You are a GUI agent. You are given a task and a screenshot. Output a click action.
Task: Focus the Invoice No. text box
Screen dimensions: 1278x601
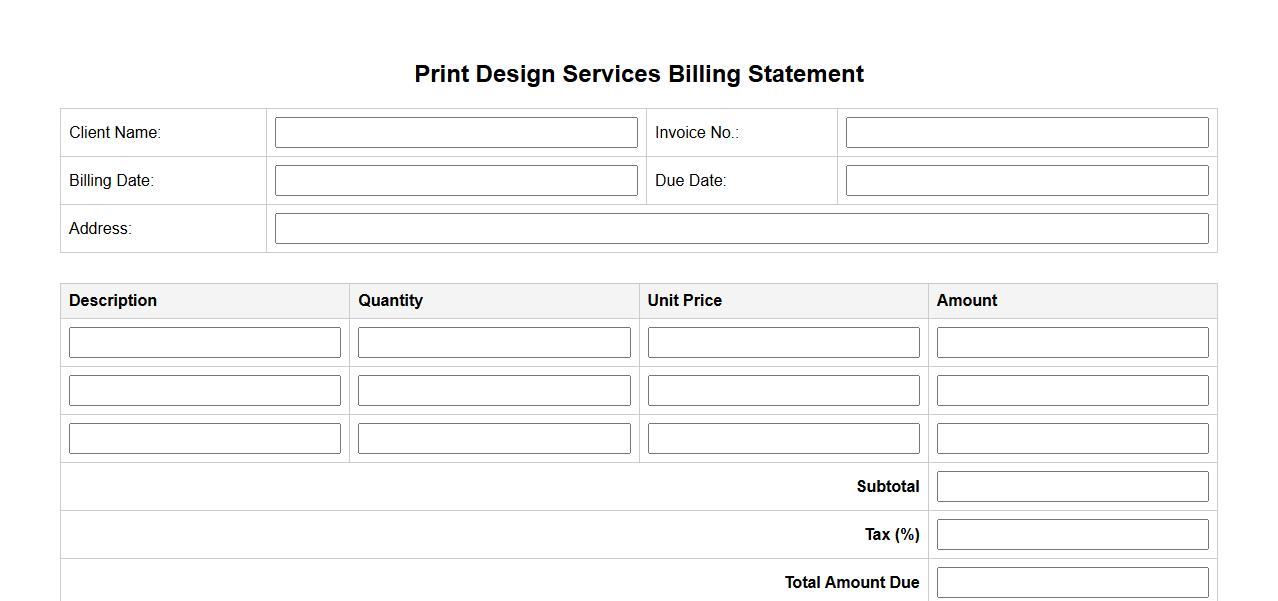pos(1027,133)
